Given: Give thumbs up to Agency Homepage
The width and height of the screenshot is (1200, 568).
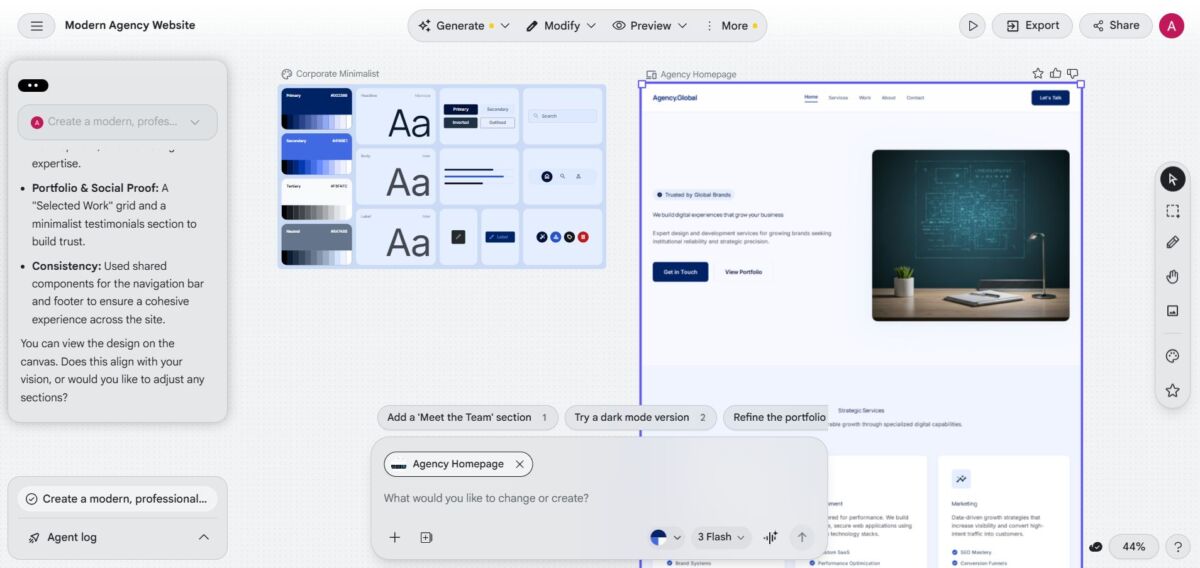Looking at the screenshot, I should (x=1055, y=73).
